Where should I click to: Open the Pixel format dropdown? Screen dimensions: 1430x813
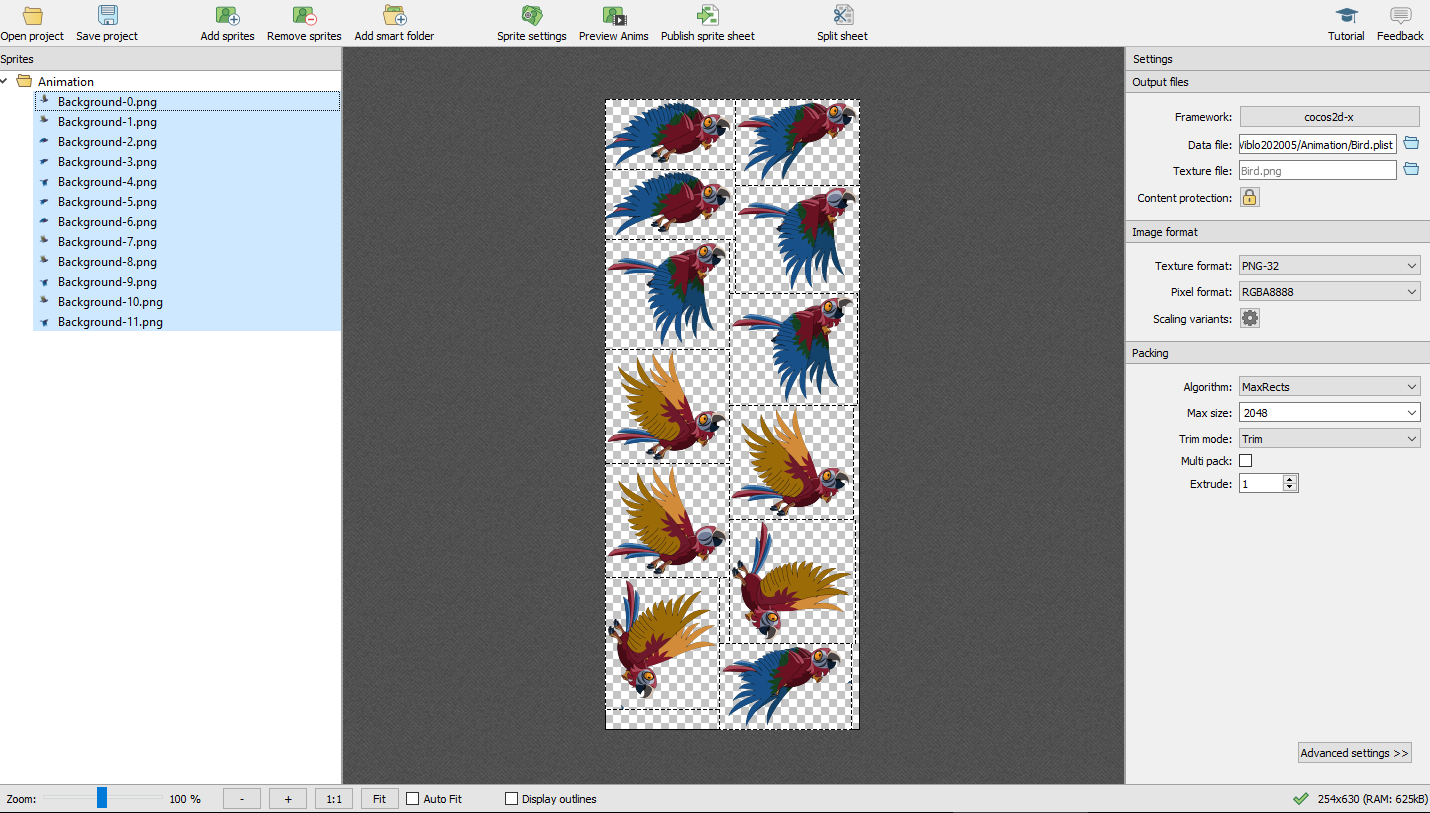pos(1329,292)
